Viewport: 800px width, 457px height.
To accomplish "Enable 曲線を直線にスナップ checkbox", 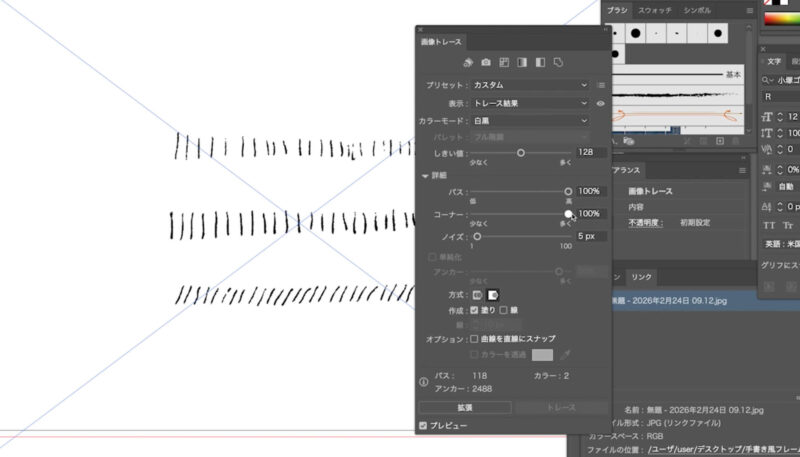I will 474,339.
